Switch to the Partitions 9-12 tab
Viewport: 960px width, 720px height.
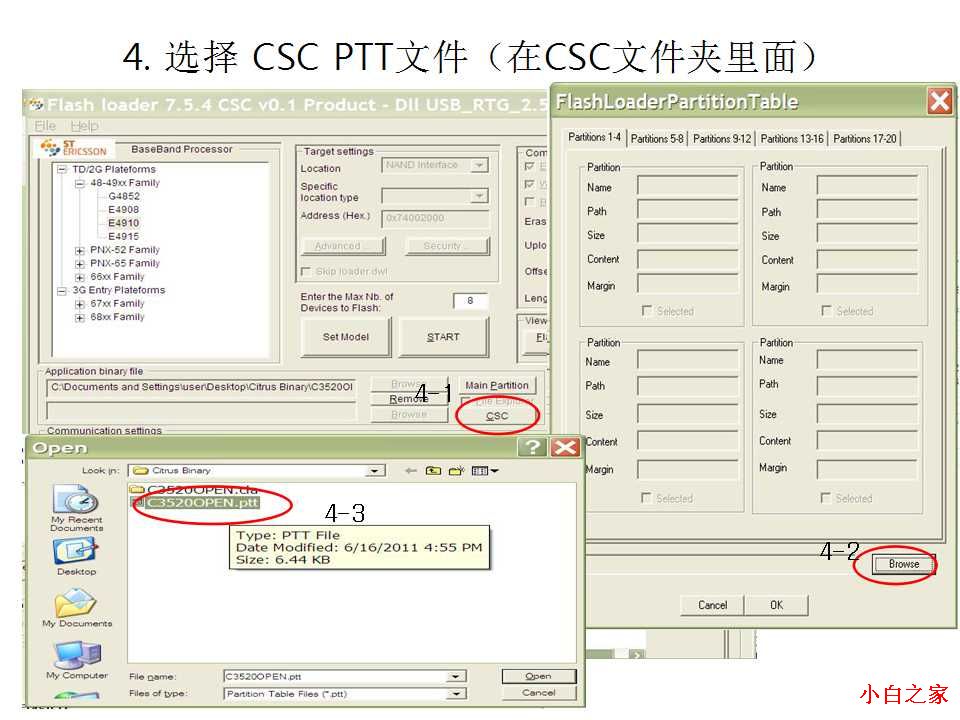(722, 139)
